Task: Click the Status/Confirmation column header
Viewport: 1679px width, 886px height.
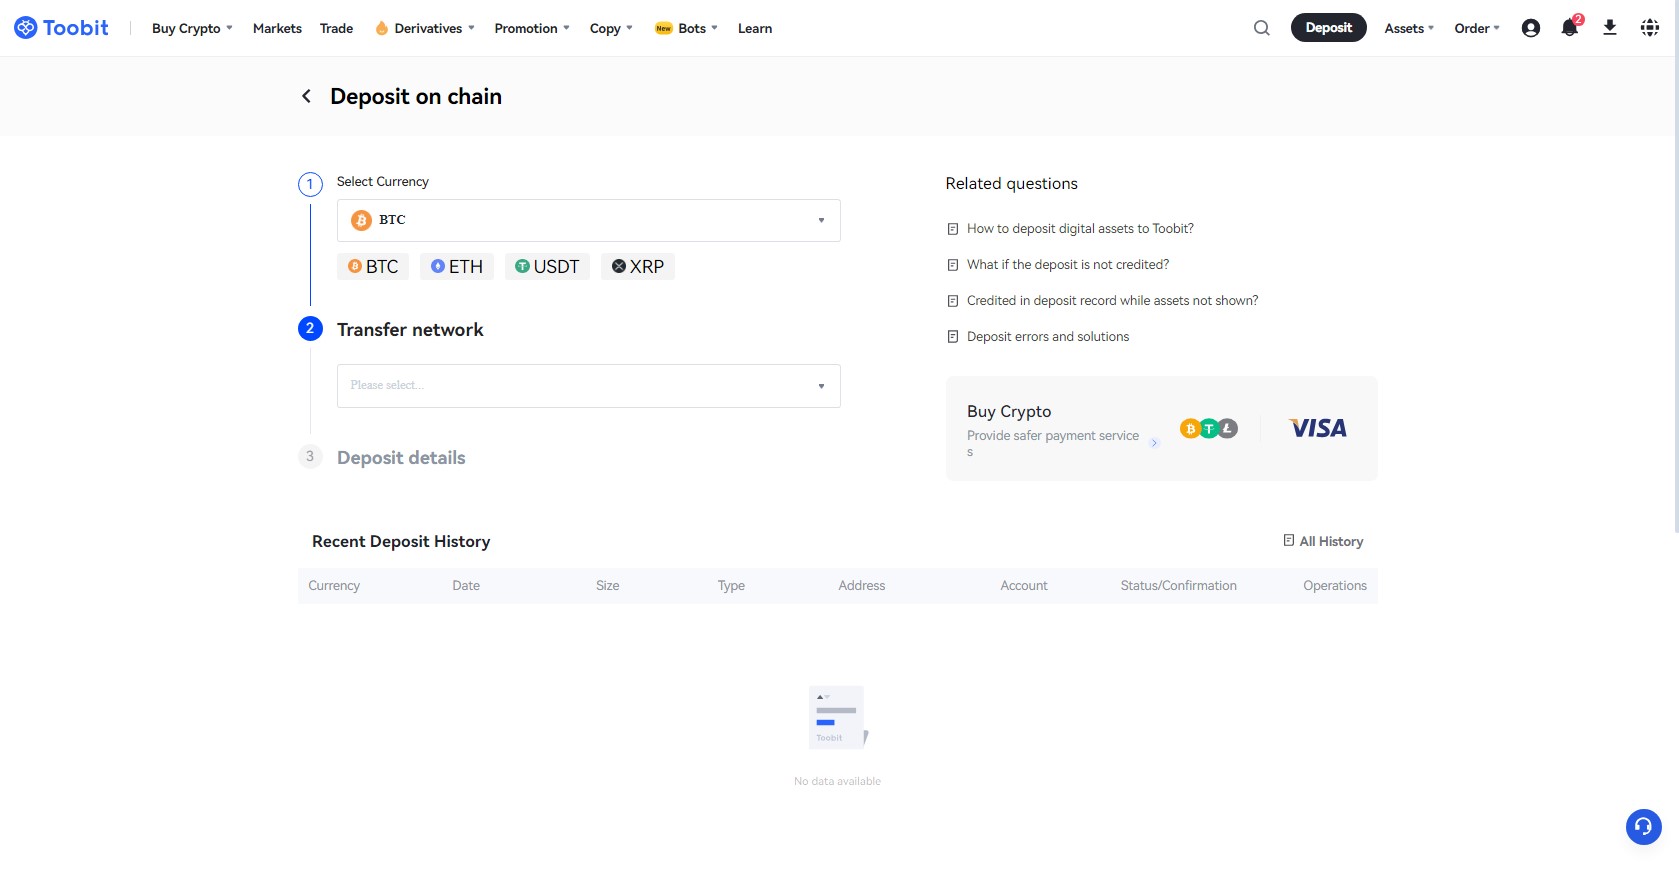Action: tap(1178, 586)
